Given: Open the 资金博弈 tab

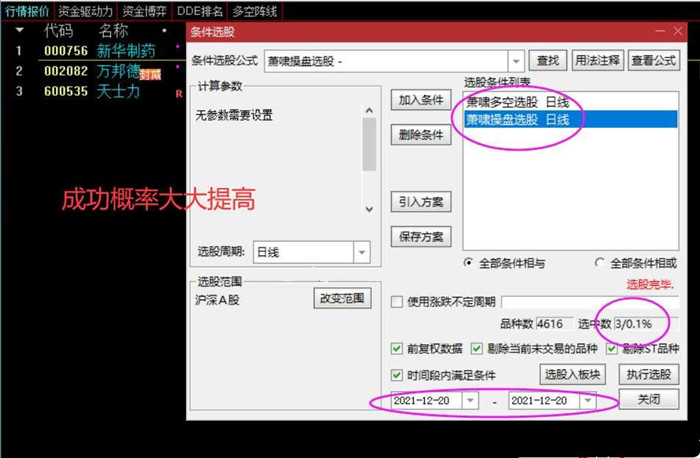Looking at the screenshot, I should tap(145, 11).
